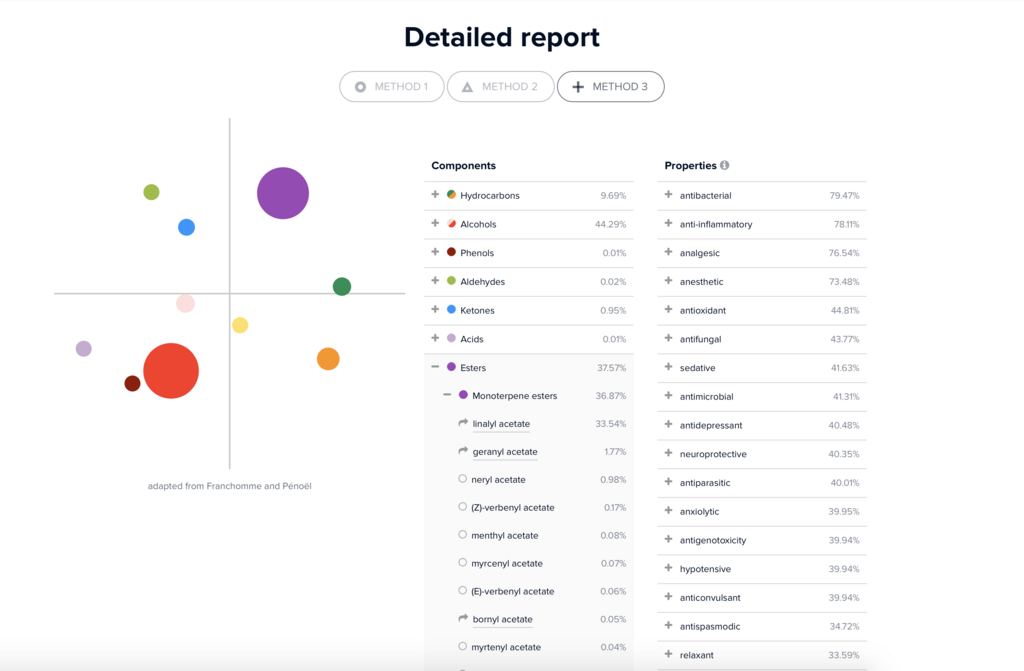
Task: Expand the Alcohols component row
Action: (x=435, y=223)
